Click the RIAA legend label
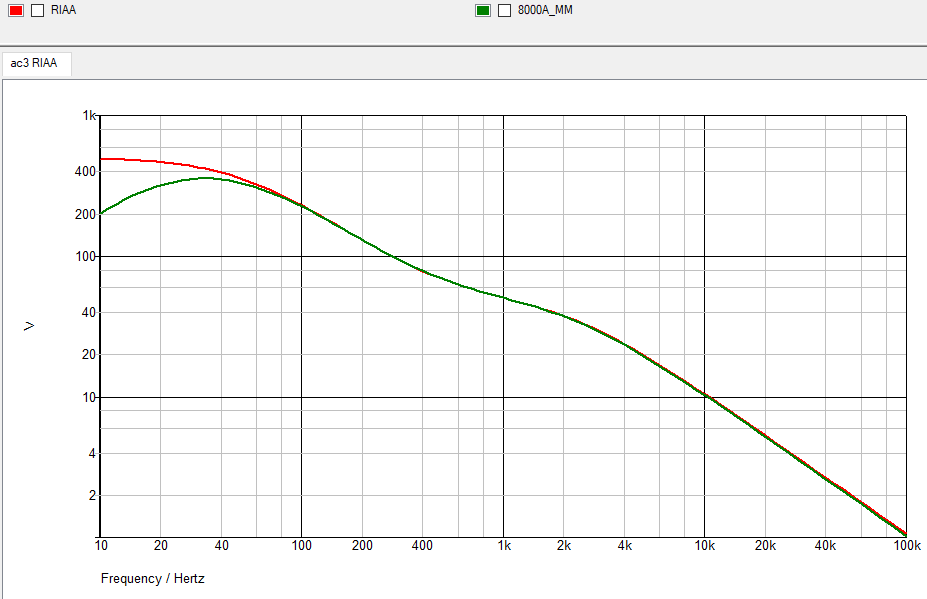The height and width of the screenshot is (599, 927). click(63, 10)
